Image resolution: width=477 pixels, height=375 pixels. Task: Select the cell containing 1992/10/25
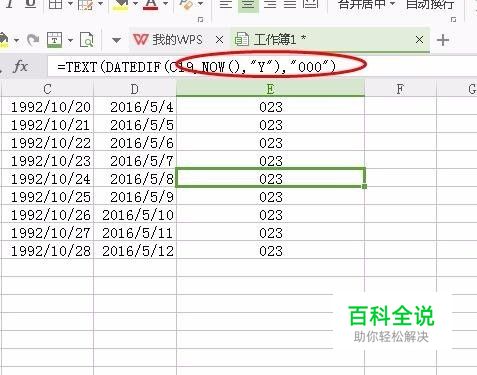tap(47, 197)
